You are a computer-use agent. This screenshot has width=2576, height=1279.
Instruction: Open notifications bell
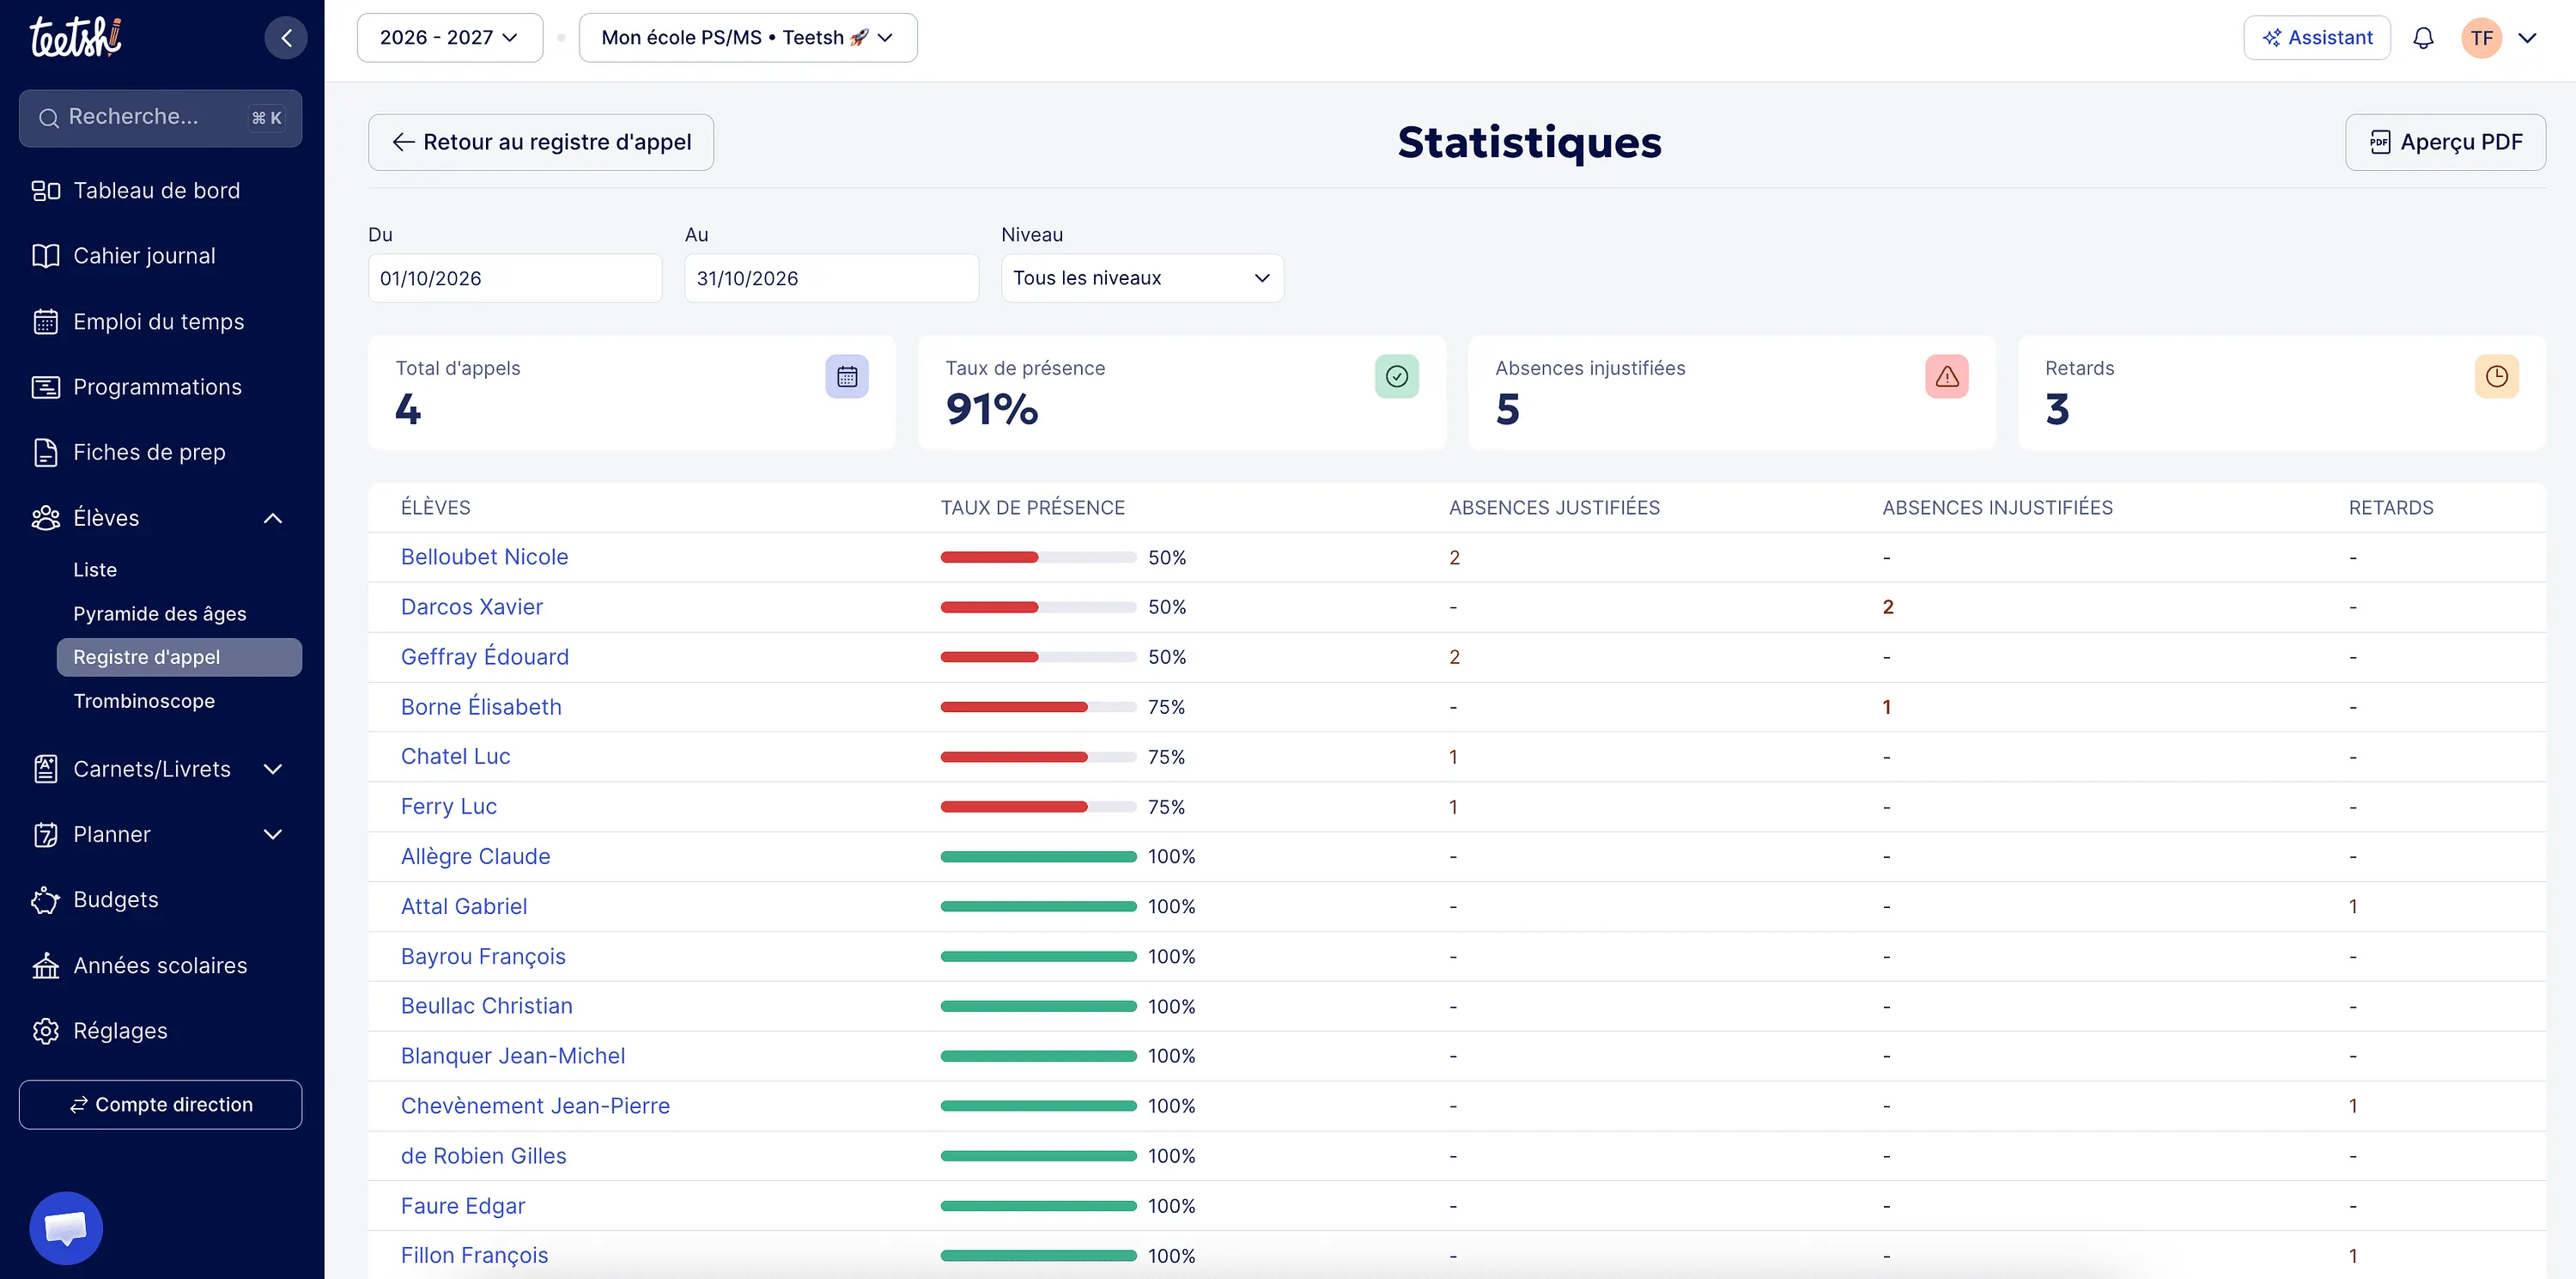[2423, 38]
